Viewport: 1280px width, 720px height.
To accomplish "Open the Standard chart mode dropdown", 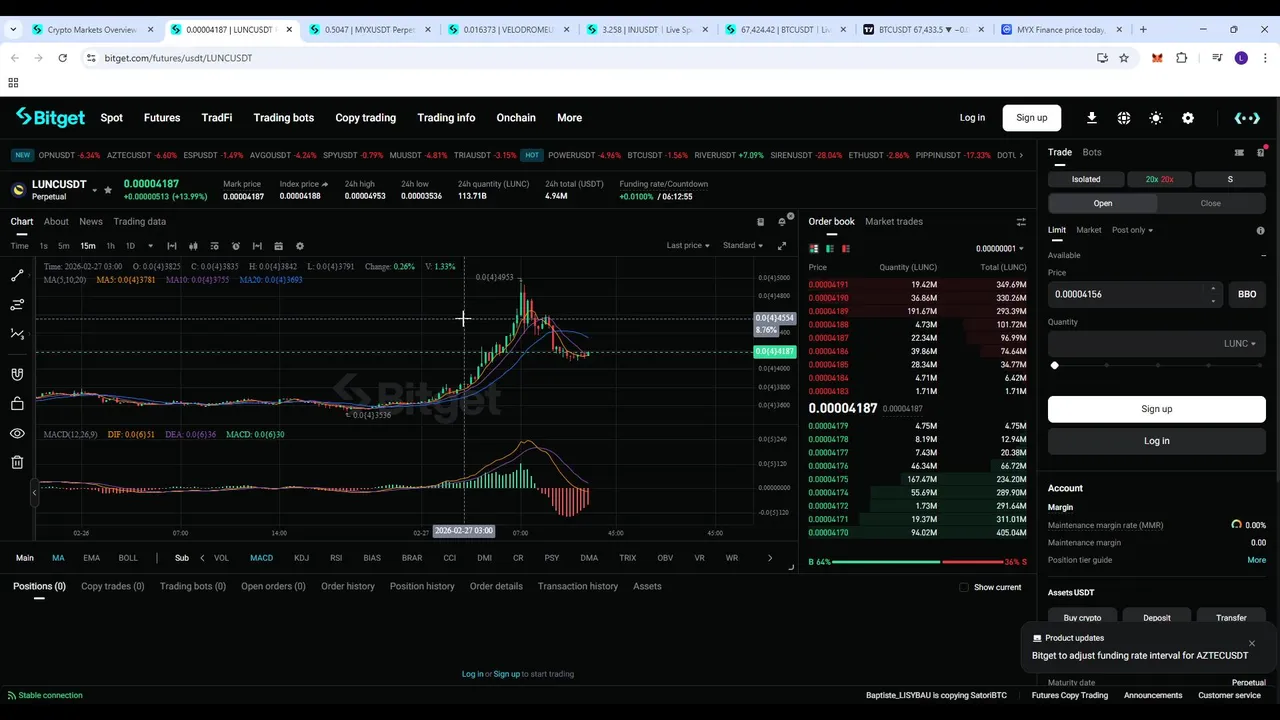I will coord(743,246).
